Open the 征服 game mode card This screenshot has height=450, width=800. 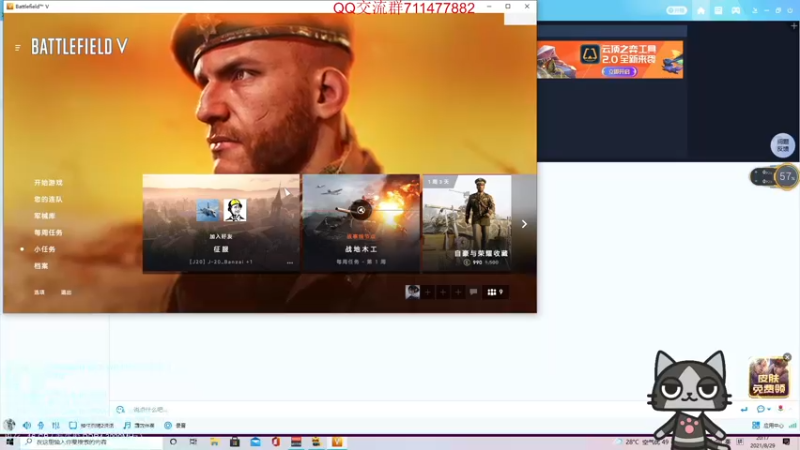(221, 222)
